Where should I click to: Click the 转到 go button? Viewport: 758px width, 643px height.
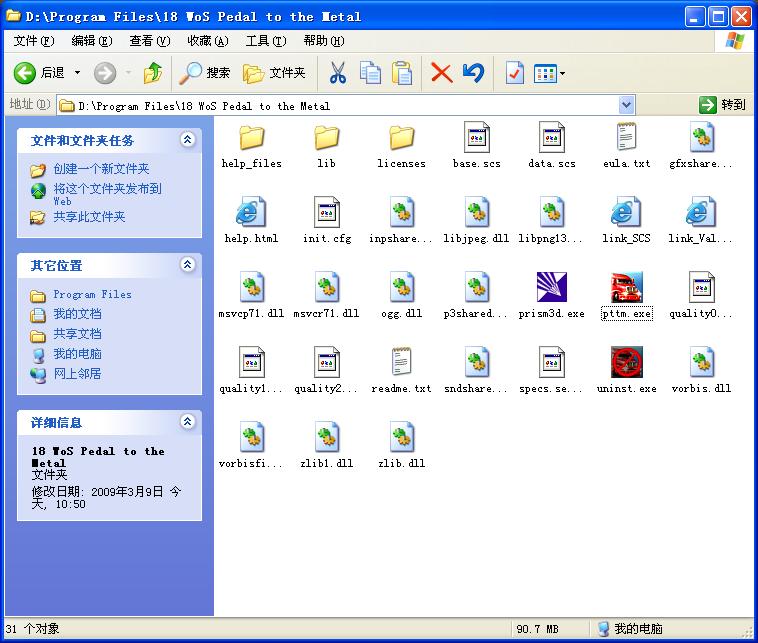pos(722,105)
